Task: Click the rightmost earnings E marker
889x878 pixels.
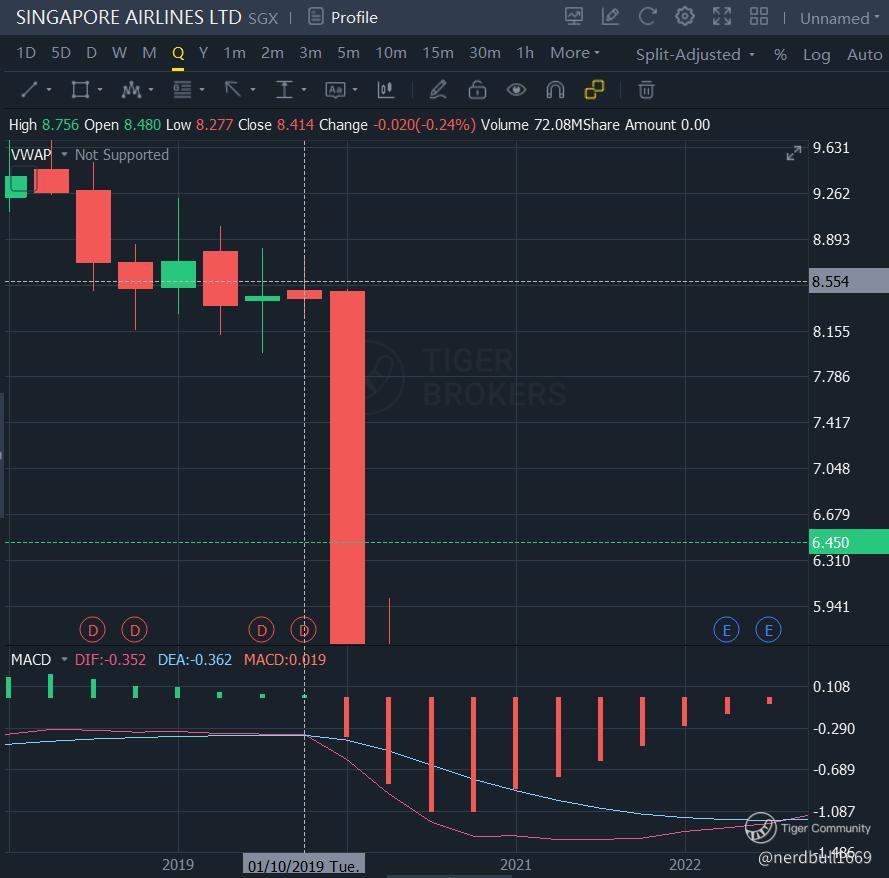Action: [769, 630]
